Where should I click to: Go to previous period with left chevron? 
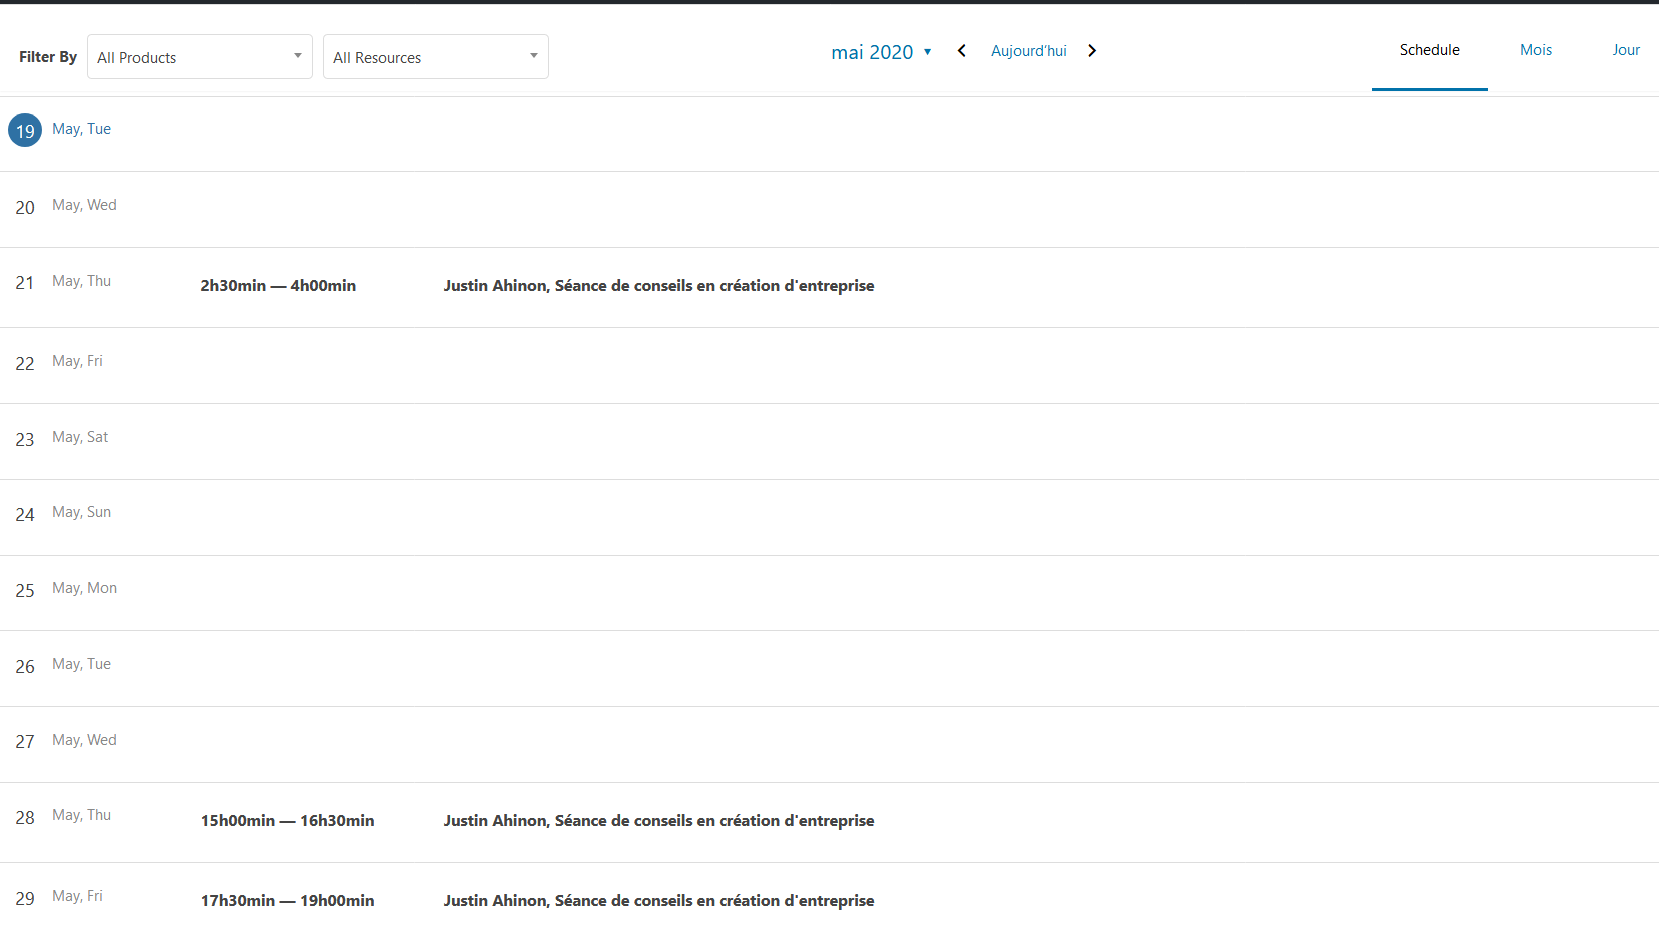pos(961,51)
